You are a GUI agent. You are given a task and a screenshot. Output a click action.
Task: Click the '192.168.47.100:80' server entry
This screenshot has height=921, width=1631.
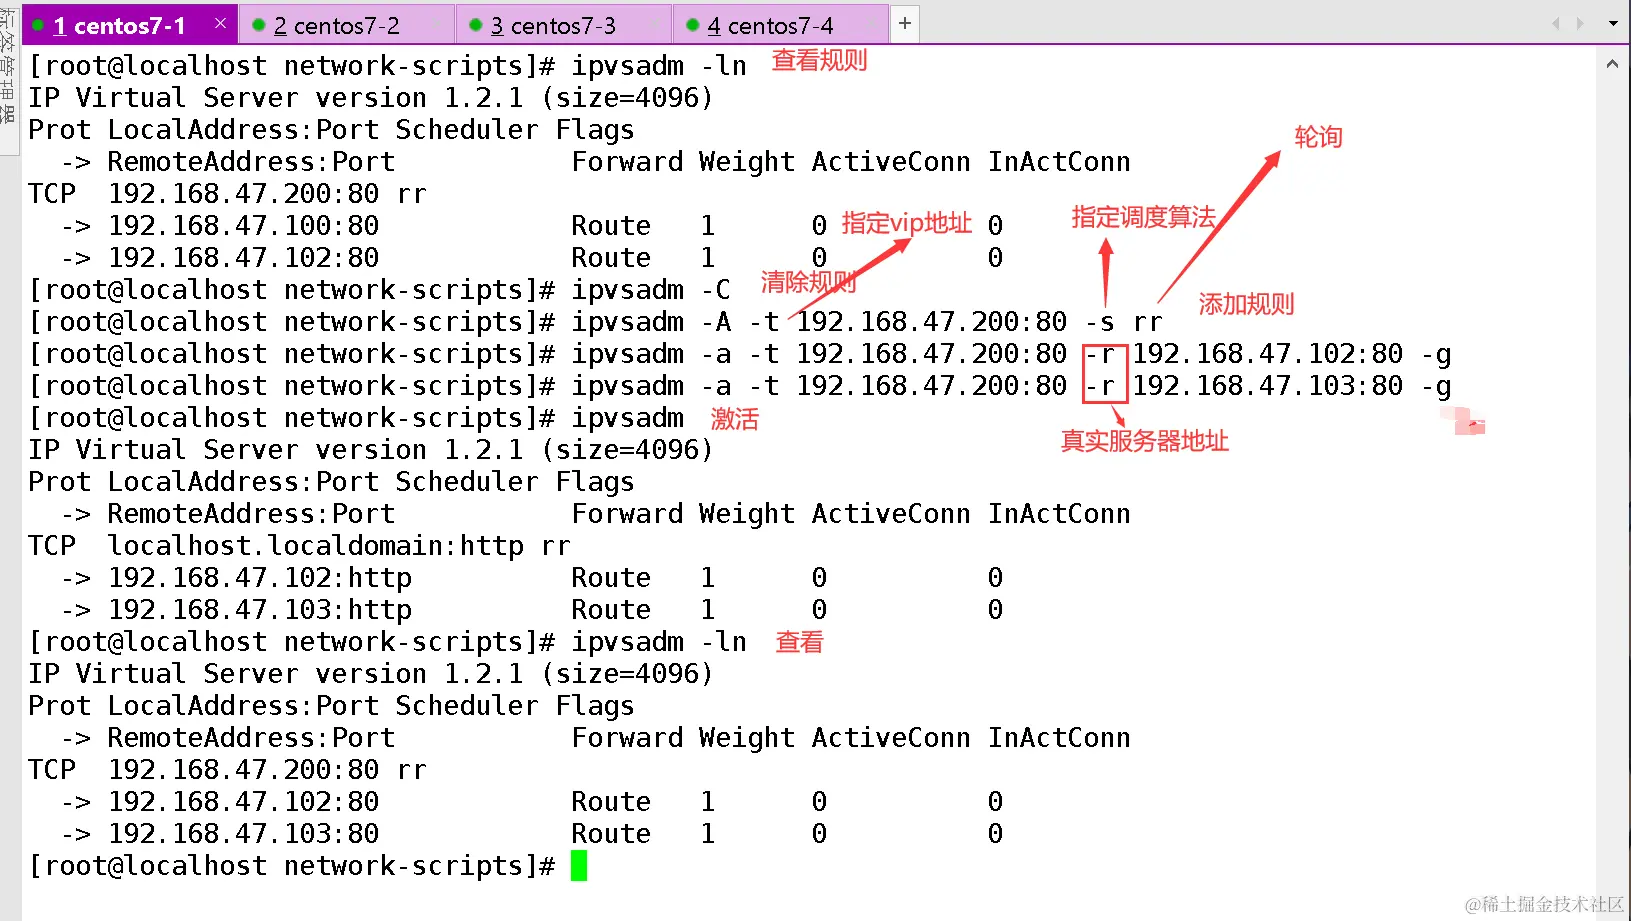(243, 226)
